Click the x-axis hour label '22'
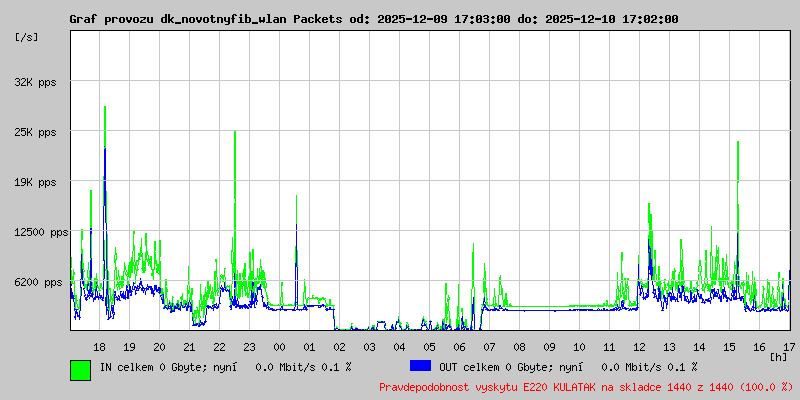 [x=219, y=347]
